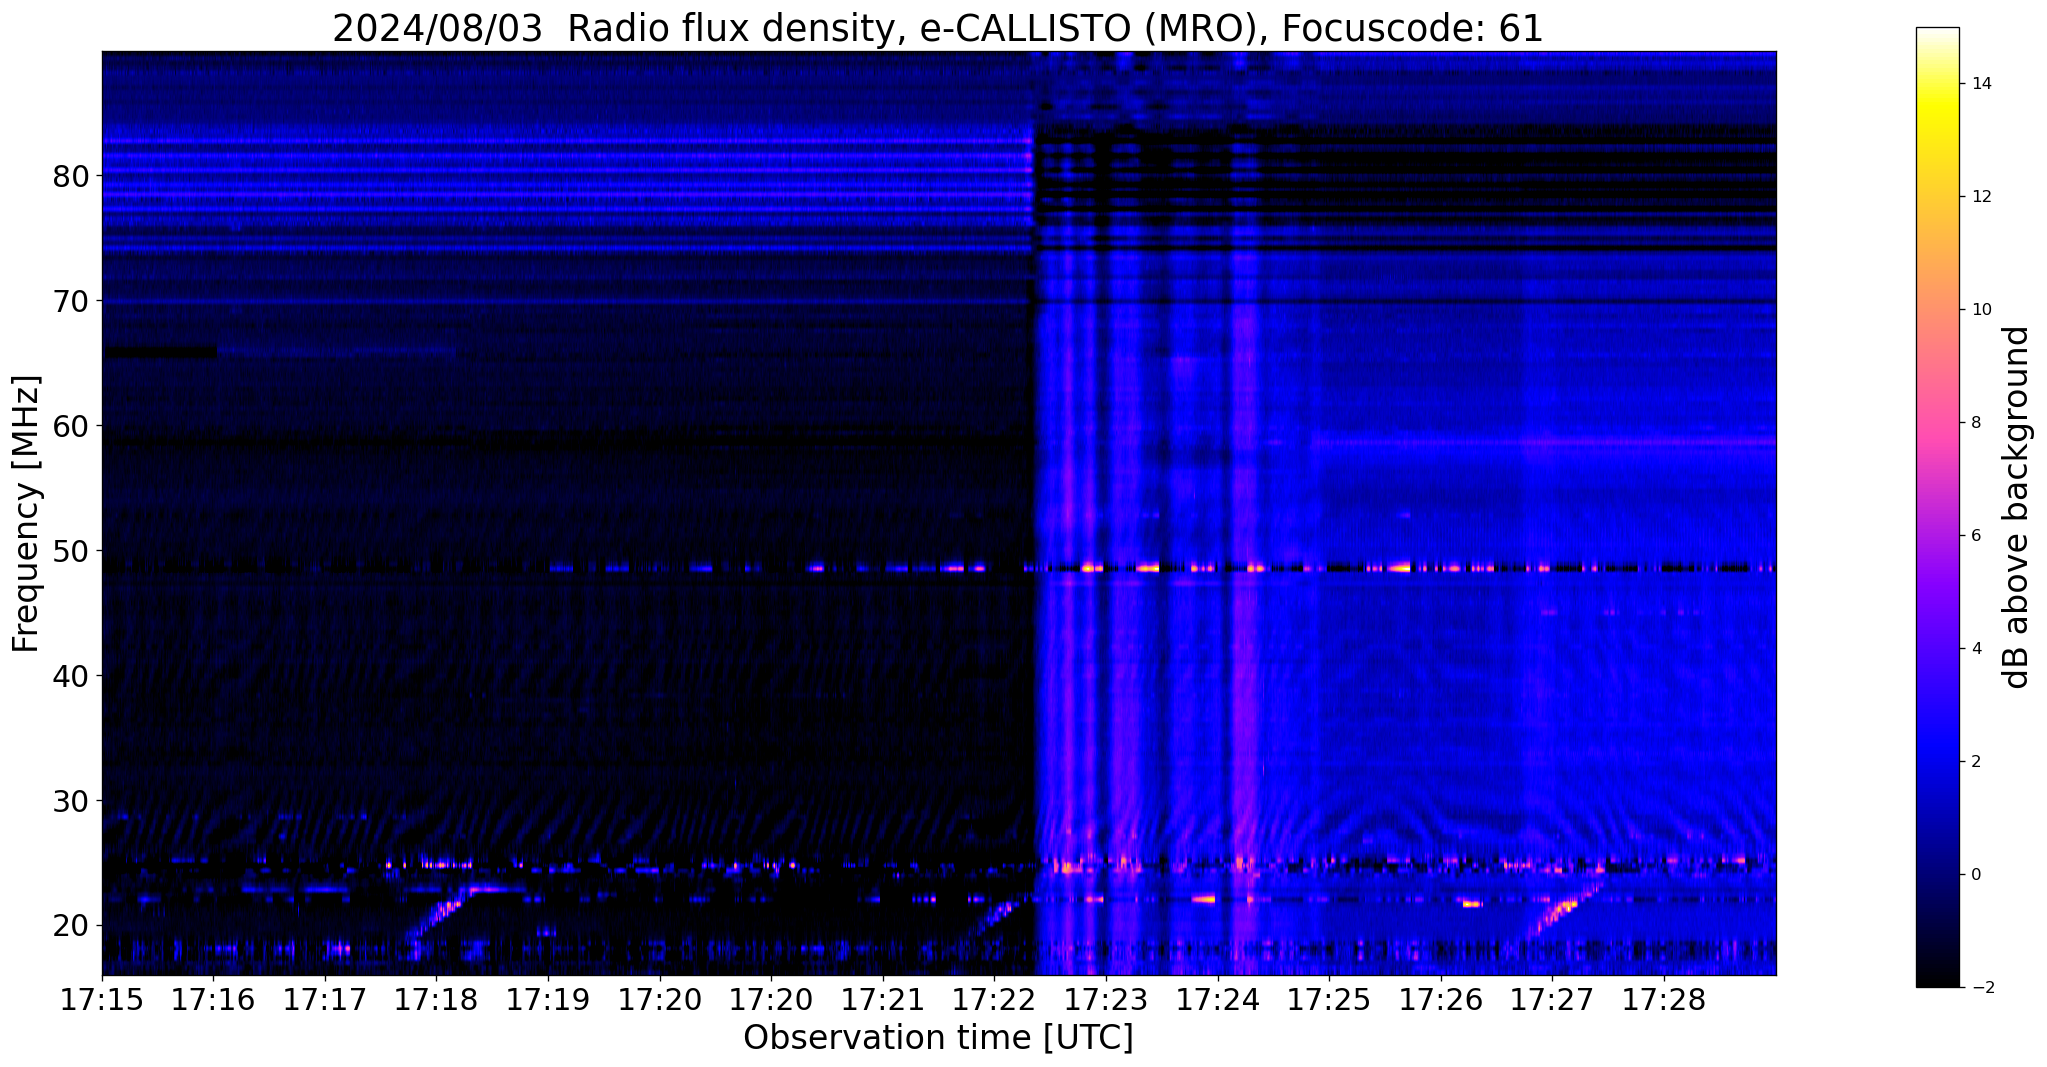The image size is (2047, 1067).
Task: Click the 'Observation time [UTC]' x-axis label
Action: pos(938,1038)
